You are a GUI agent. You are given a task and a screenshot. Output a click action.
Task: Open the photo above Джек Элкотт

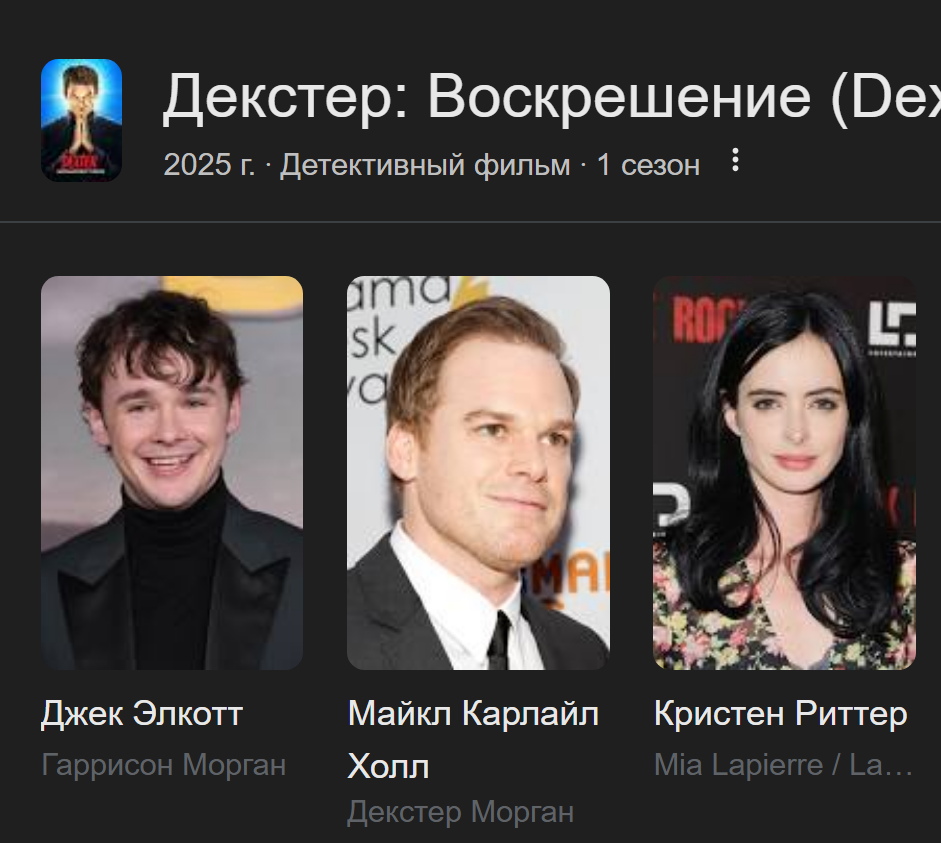tap(172, 473)
